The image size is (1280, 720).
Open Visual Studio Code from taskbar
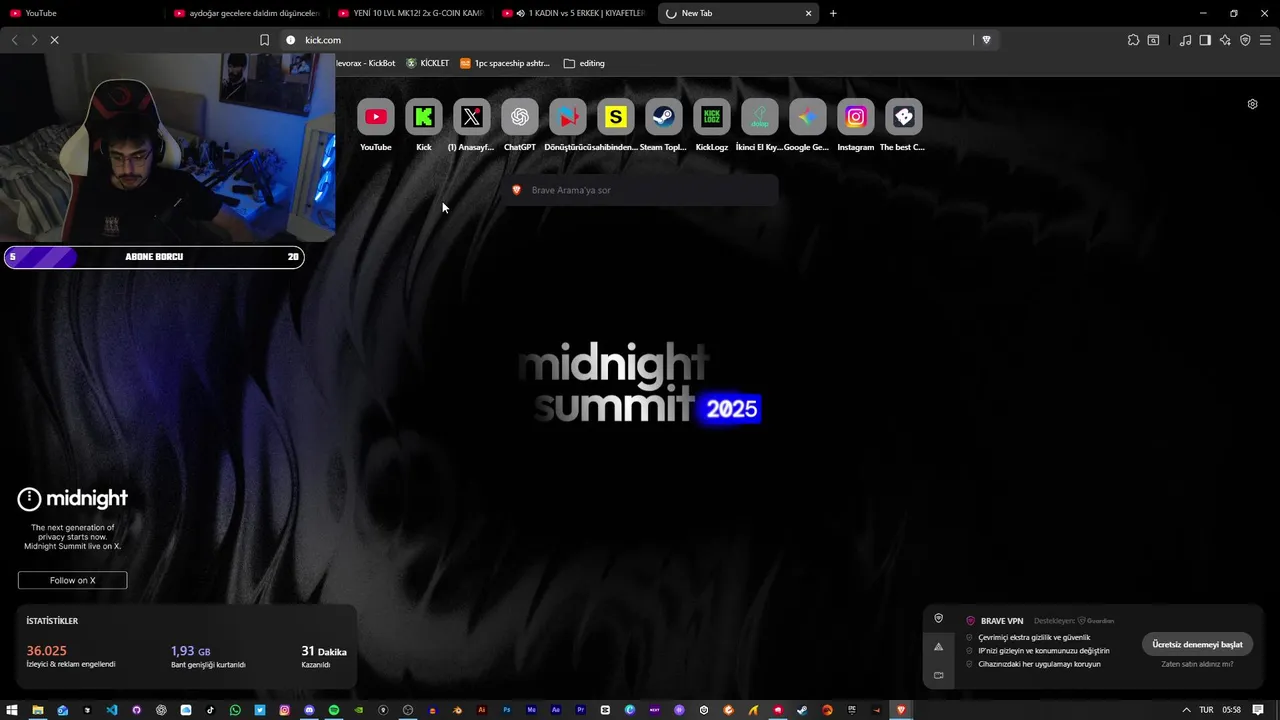coord(112,710)
